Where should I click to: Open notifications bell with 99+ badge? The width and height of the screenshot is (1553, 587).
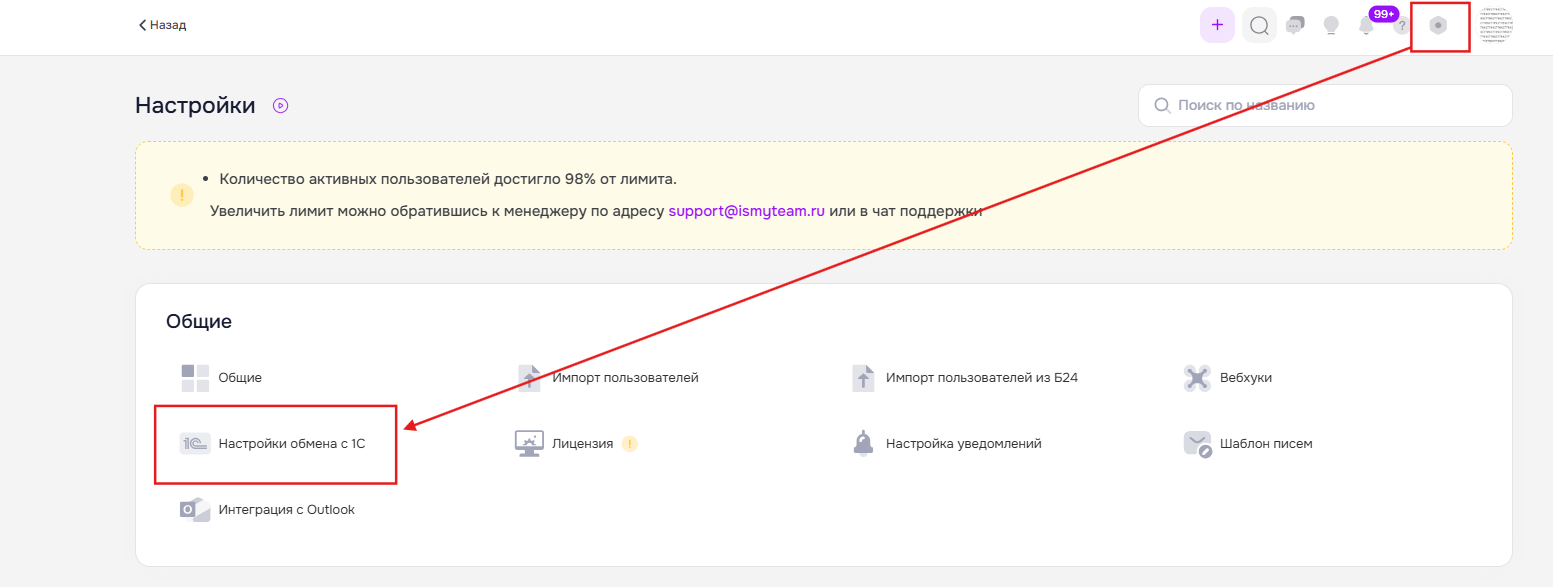[1366, 26]
